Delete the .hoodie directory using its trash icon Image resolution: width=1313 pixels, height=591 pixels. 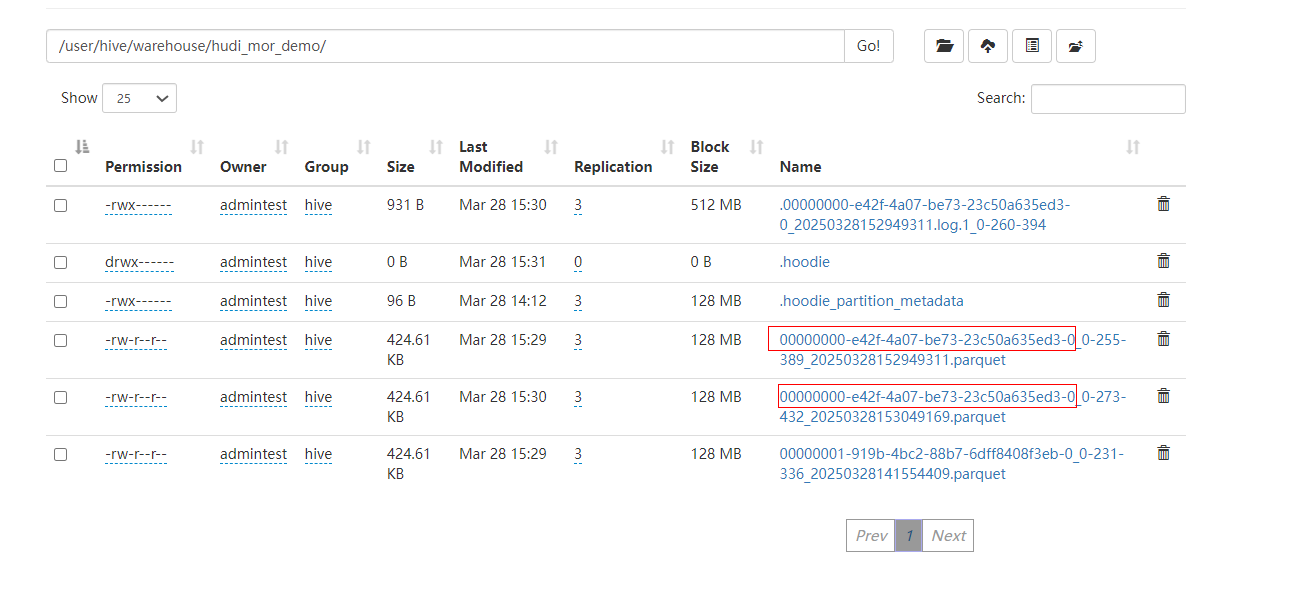click(1163, 261)
